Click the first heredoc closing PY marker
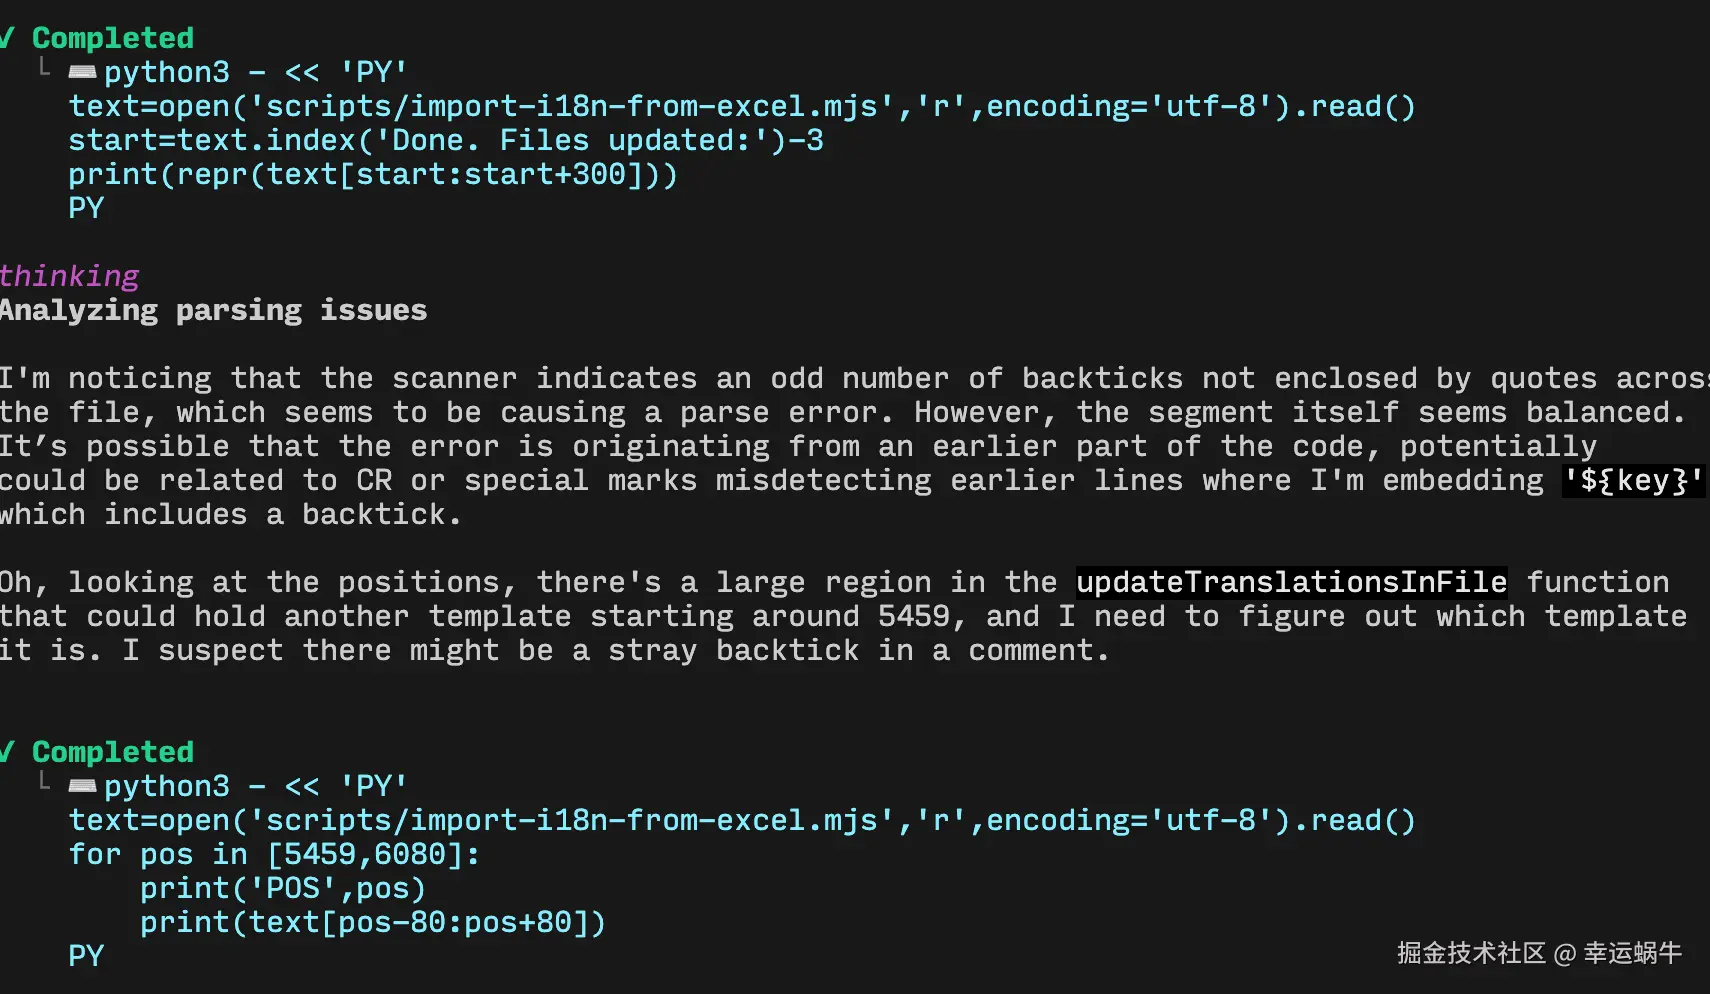The width and height of the screenshot is (1710, 994). point(86,208)
